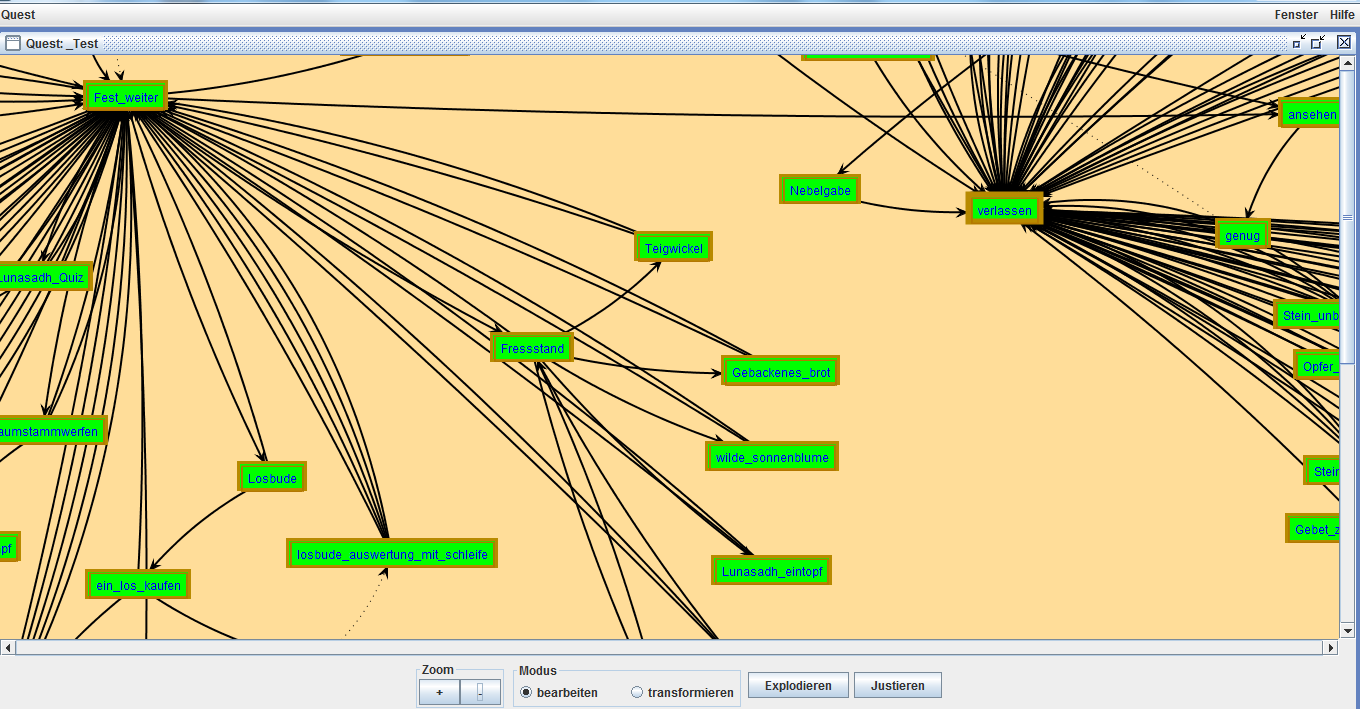Restore down the Quest _Test internal window
The width and height of the screenshot is (1360, 709).
click(x=1318, y=42)
